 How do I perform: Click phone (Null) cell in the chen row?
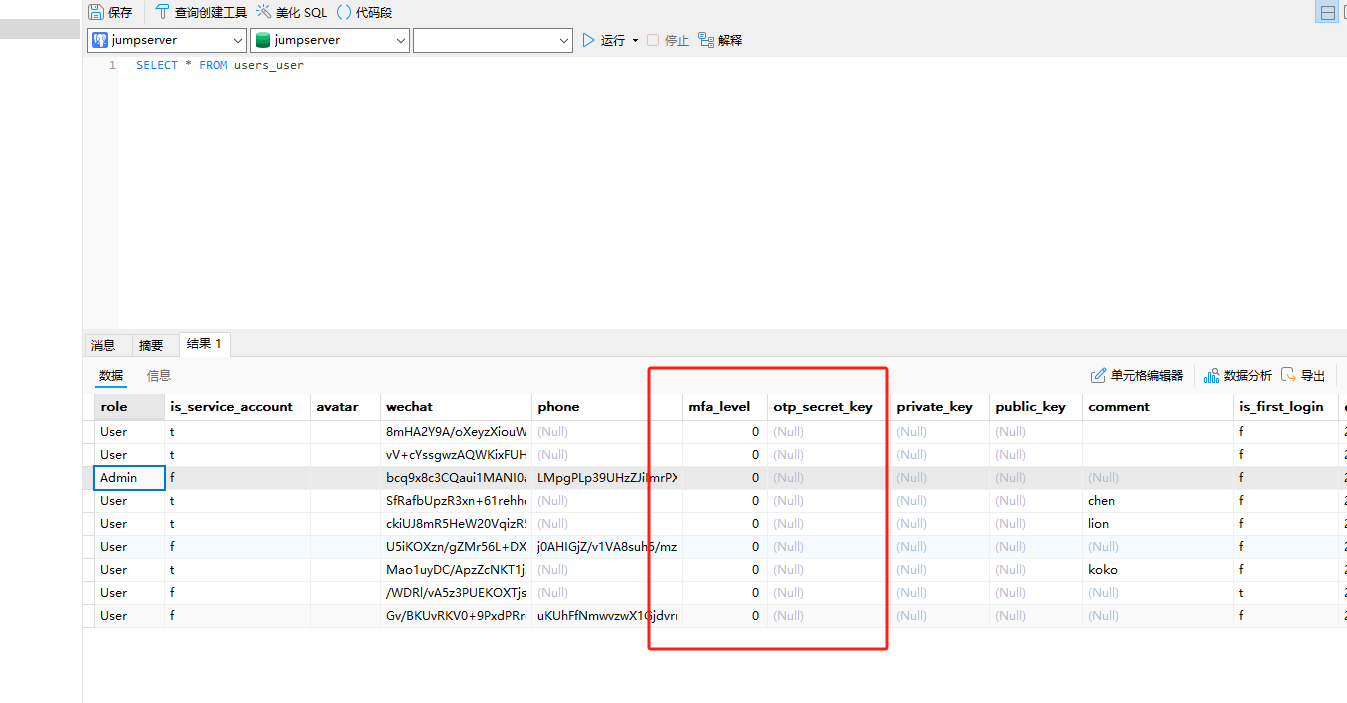click(606, 501)
